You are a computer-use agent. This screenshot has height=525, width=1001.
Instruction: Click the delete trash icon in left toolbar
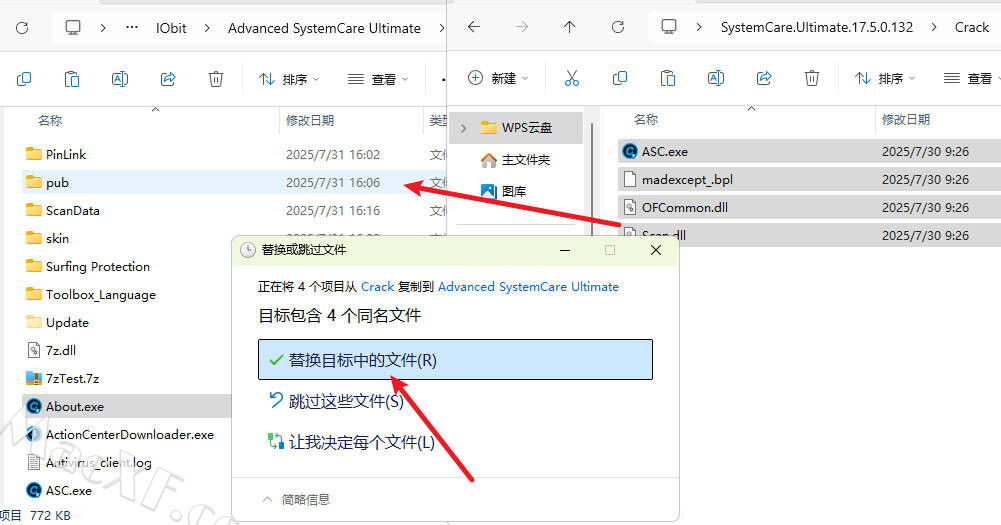pyautogui.click(x=216, y=79)
